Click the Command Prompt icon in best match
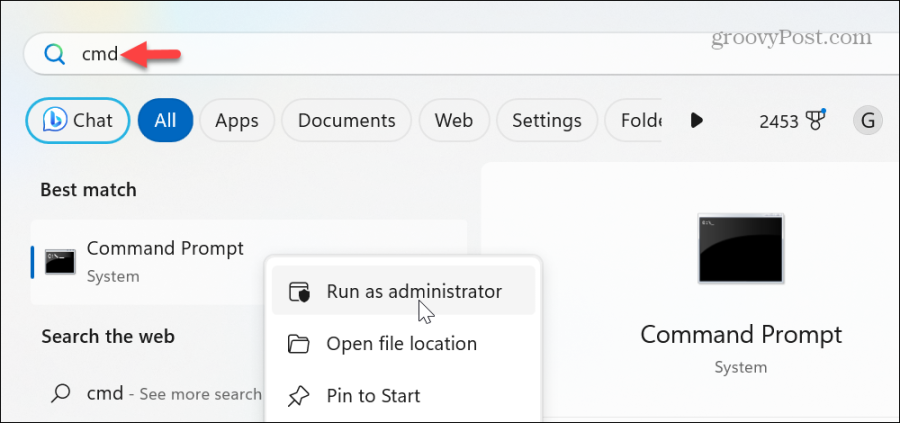 (60, 262)
